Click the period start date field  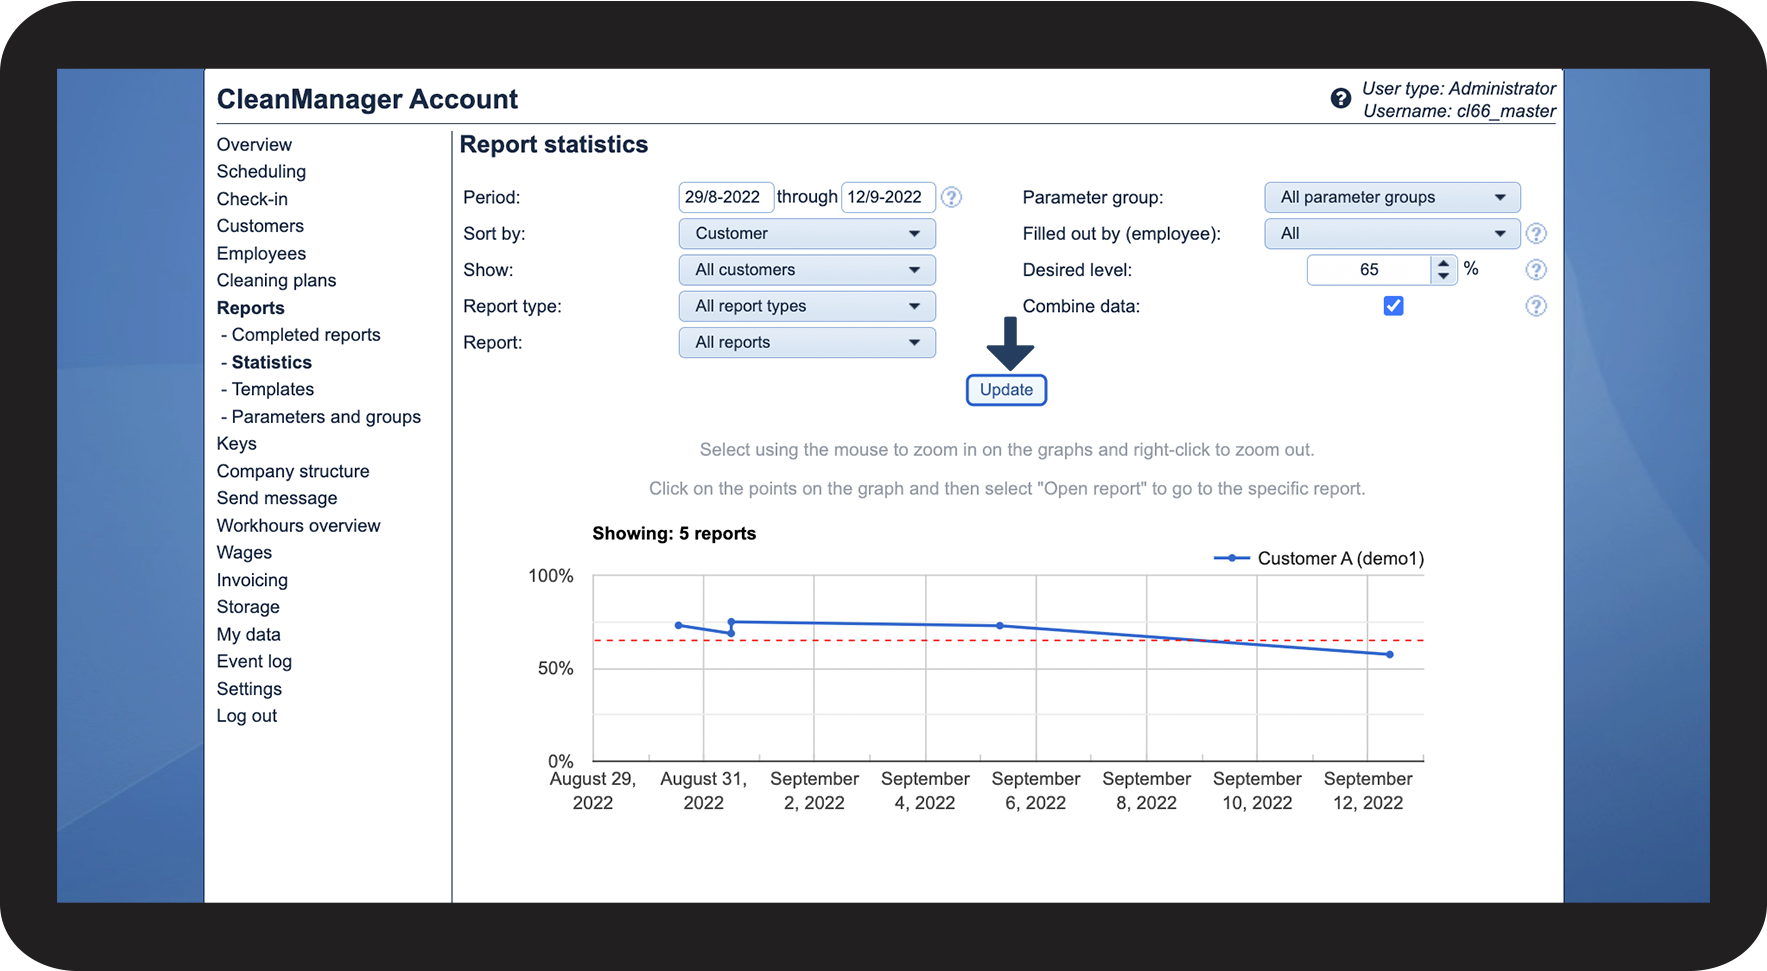click(x=725, y=197)
